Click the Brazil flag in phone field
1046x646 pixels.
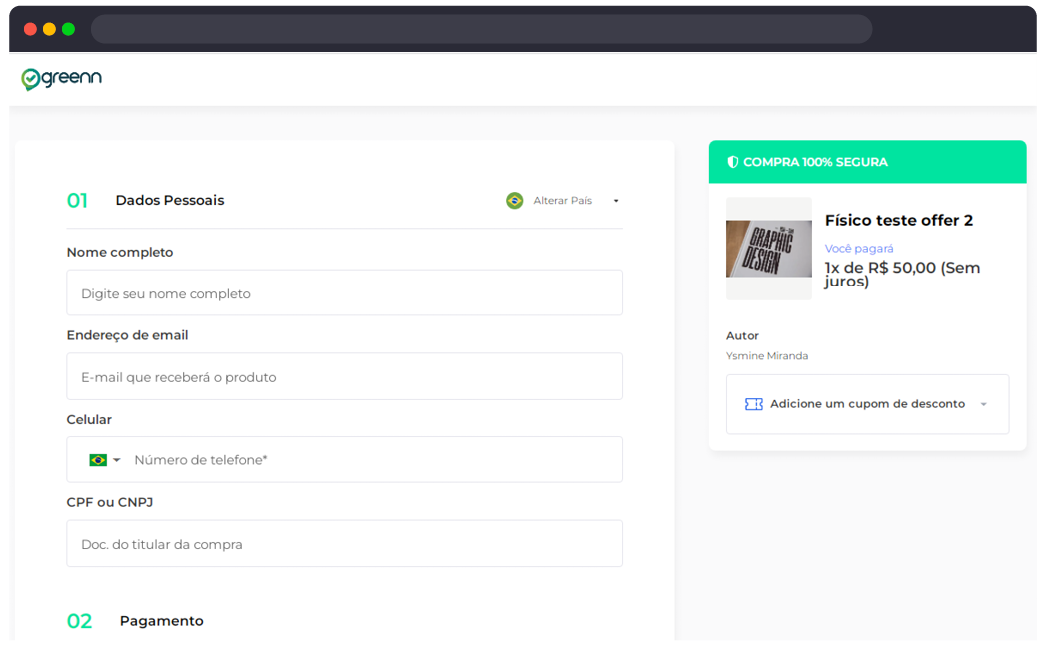click(98, 460)
